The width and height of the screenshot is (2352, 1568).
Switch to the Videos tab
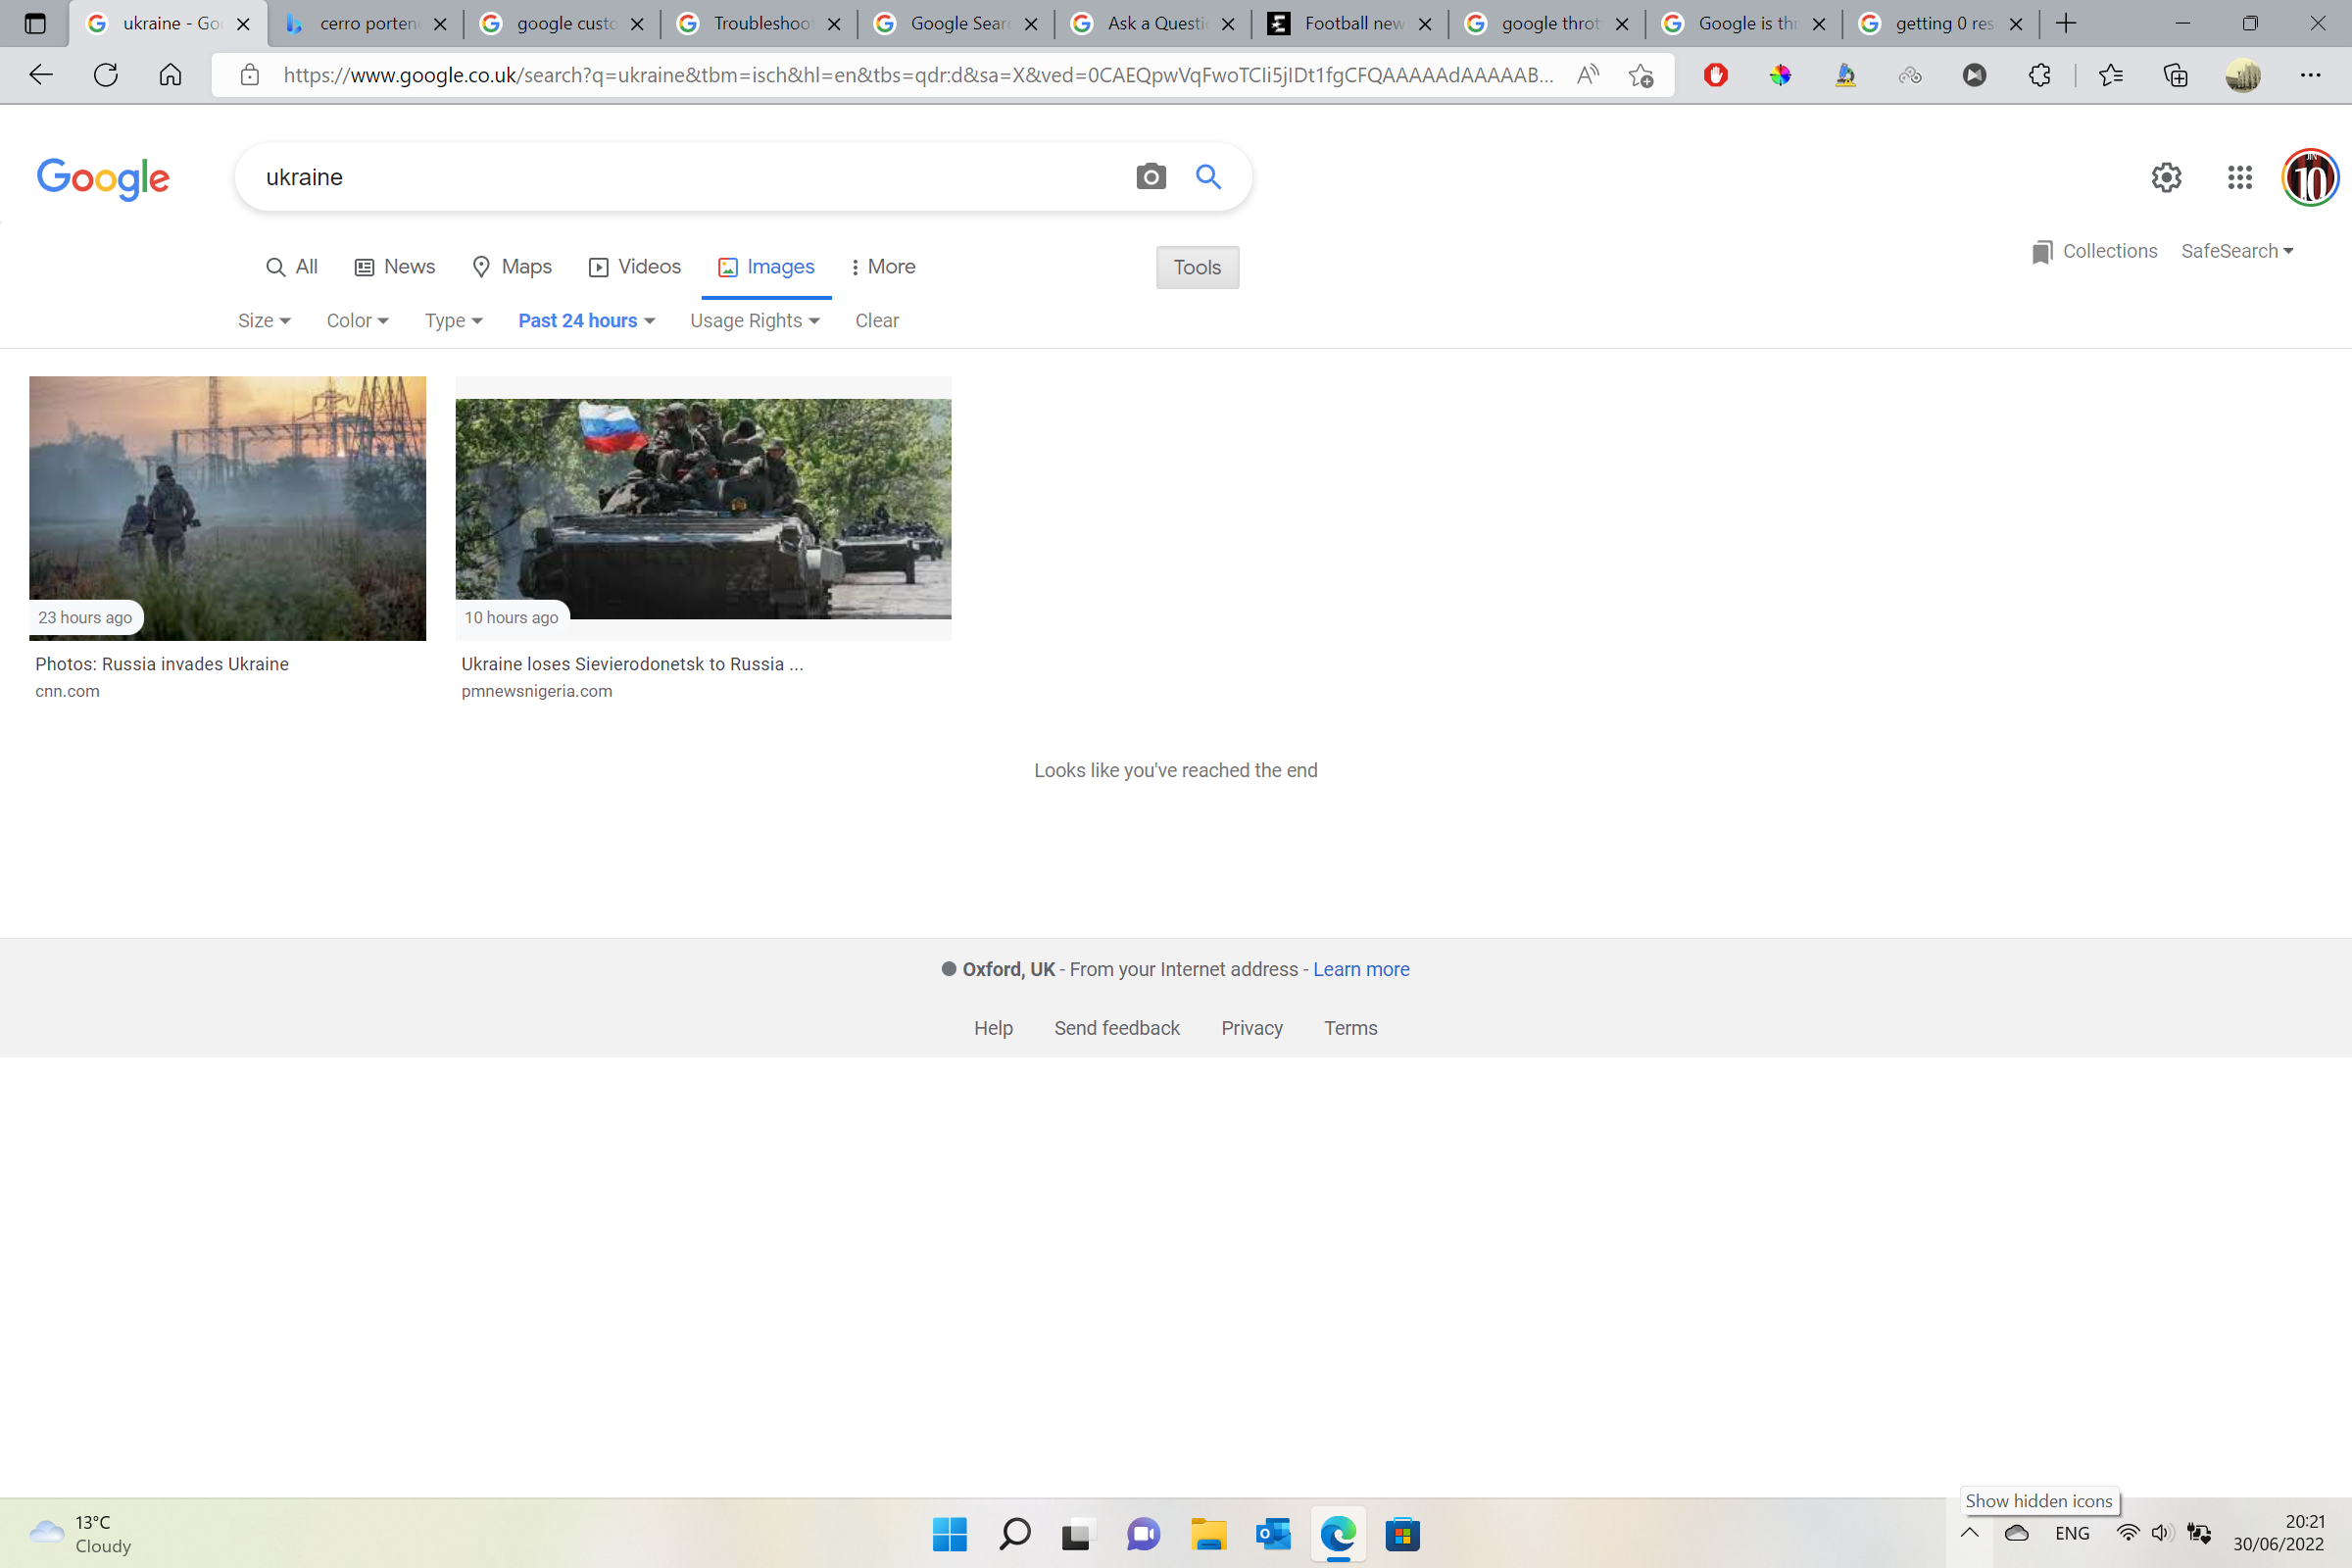coord(635,267)
